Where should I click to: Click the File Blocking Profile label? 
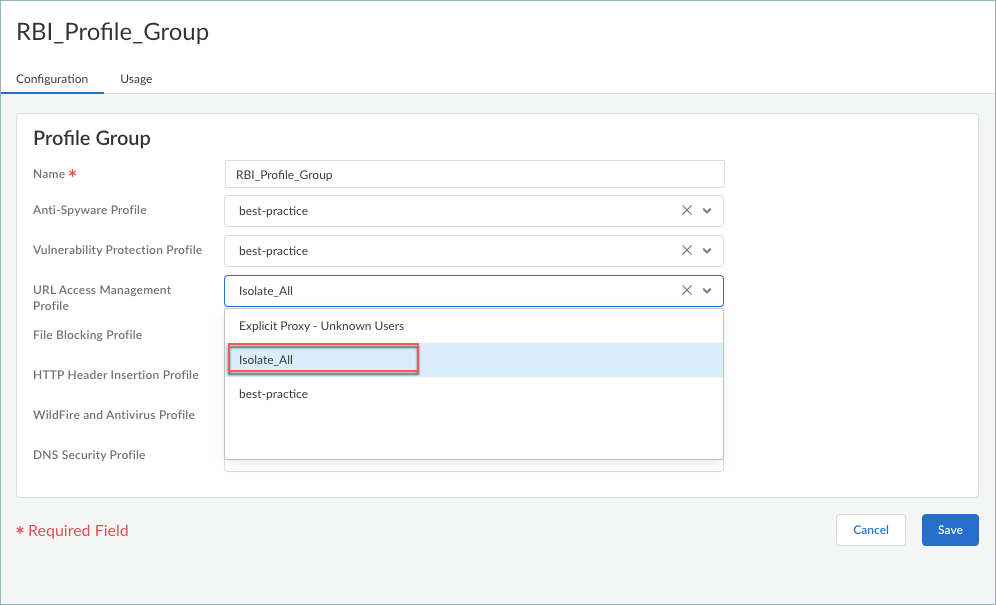[87, 335]
